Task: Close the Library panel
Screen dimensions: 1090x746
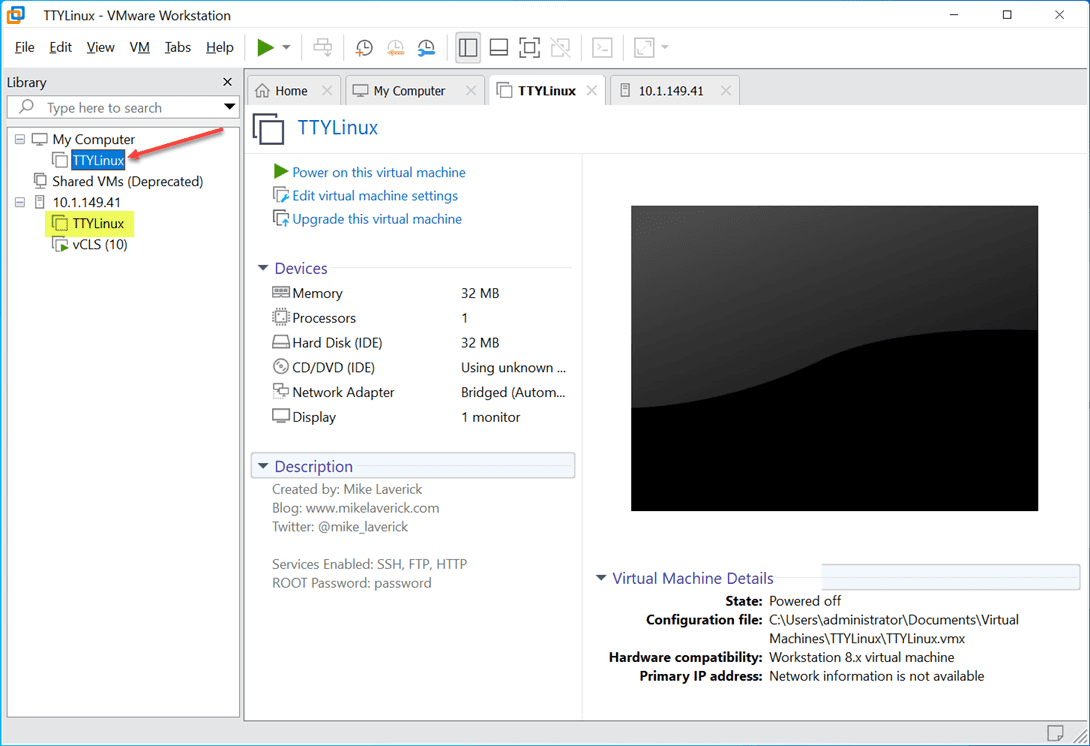Action: [x=227, y=82]
